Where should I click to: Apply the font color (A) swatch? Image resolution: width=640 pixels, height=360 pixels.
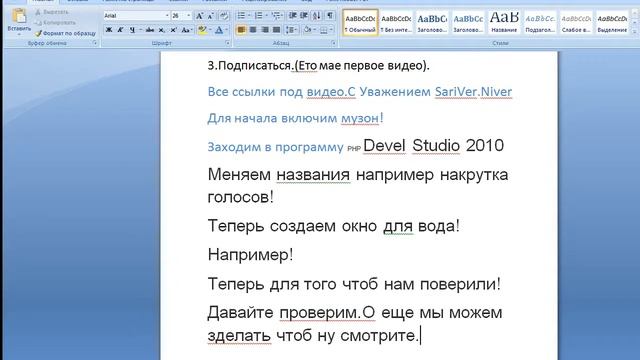point(219,30)
